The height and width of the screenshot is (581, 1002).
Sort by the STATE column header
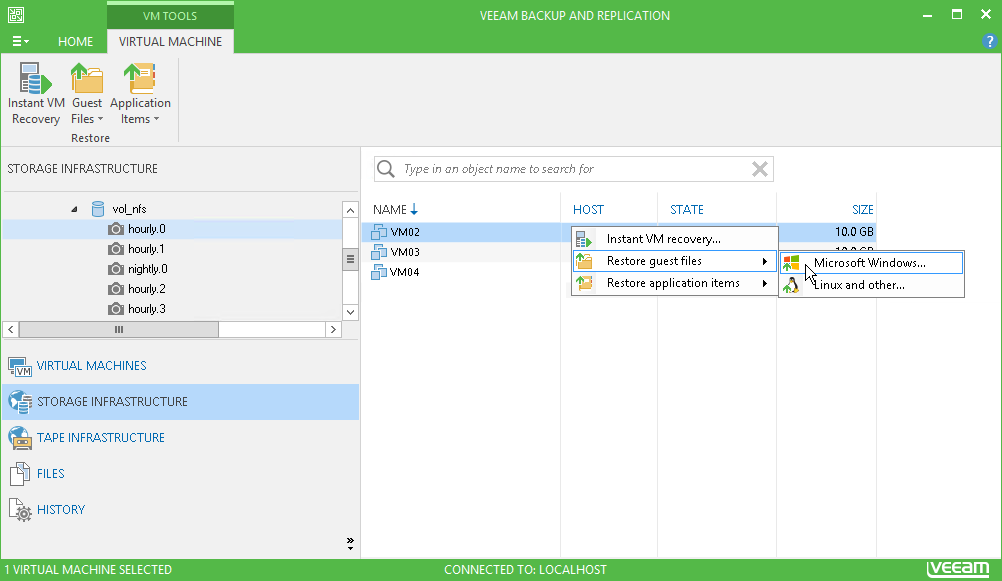coord(686,210)
